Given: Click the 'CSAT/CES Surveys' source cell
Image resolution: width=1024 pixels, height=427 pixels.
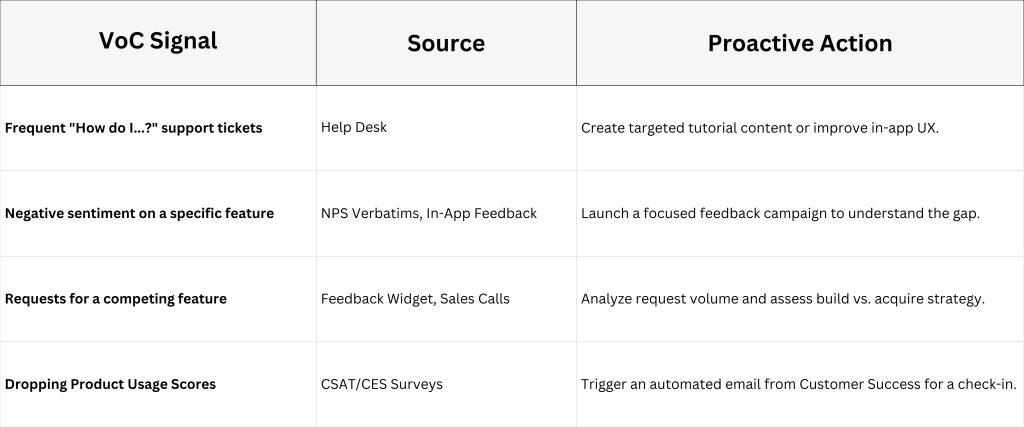Looking at the screenshot, I should tap(381, 385).
